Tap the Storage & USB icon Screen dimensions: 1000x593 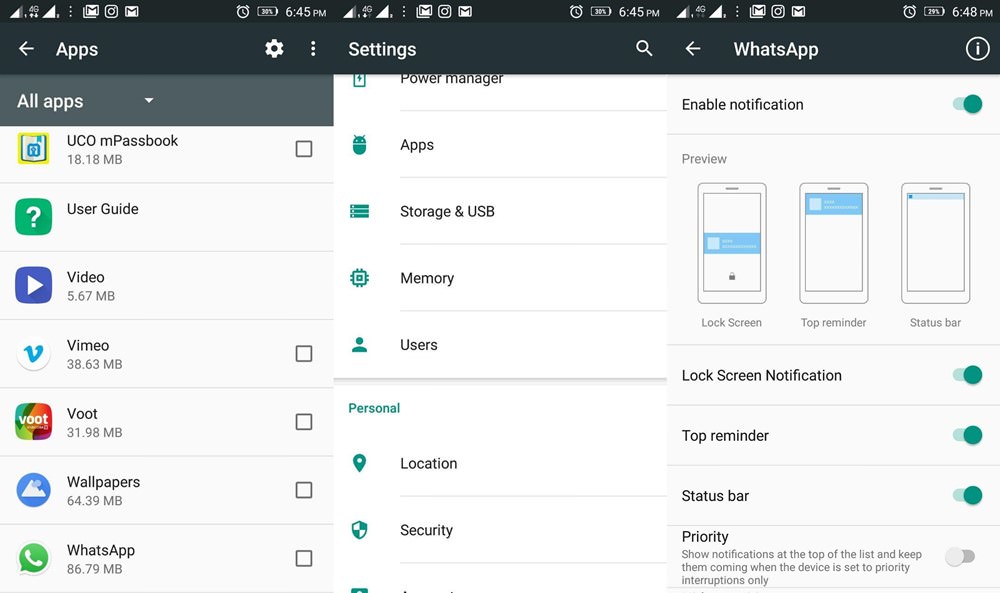coord(360,211)
